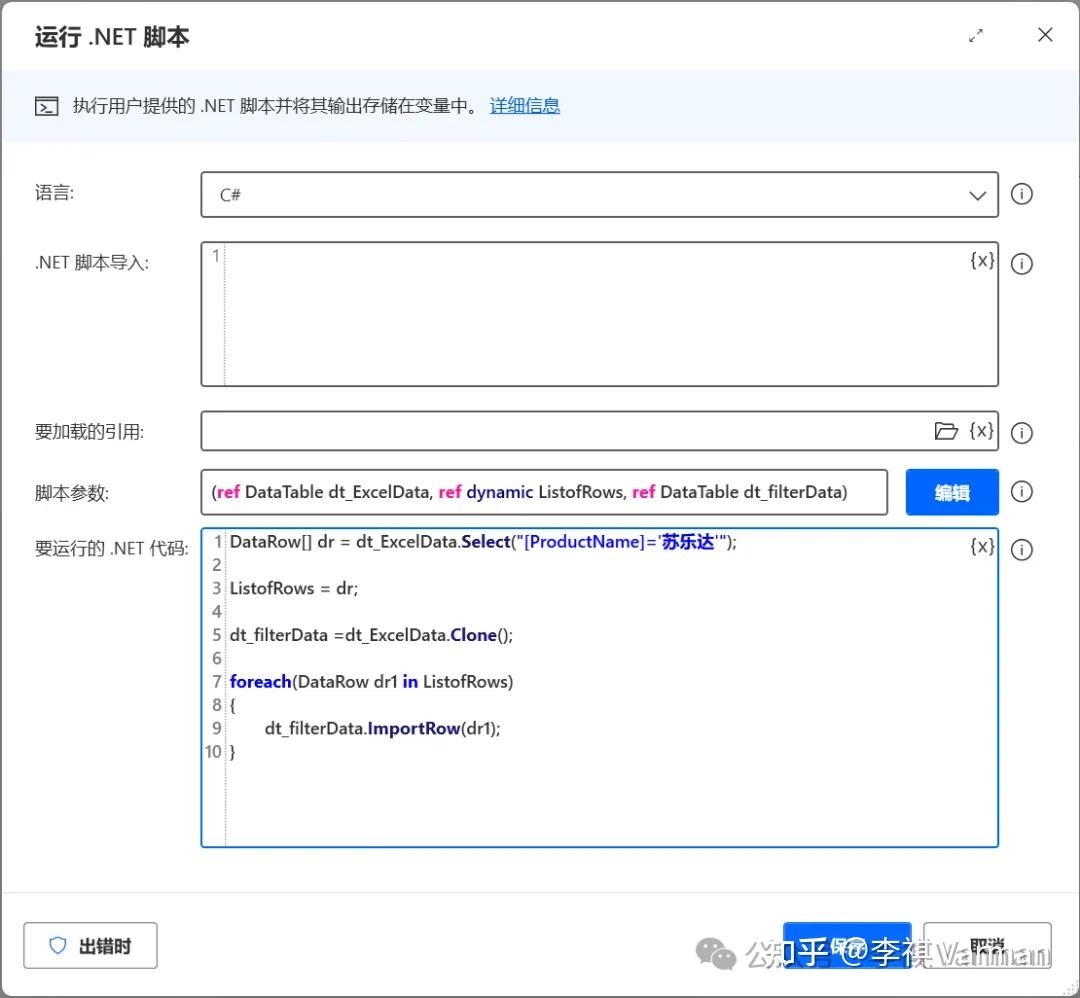Click the folder browse icon for 要加载的引用
This screenshot has height=998, width=1080.
pos(947,430)
